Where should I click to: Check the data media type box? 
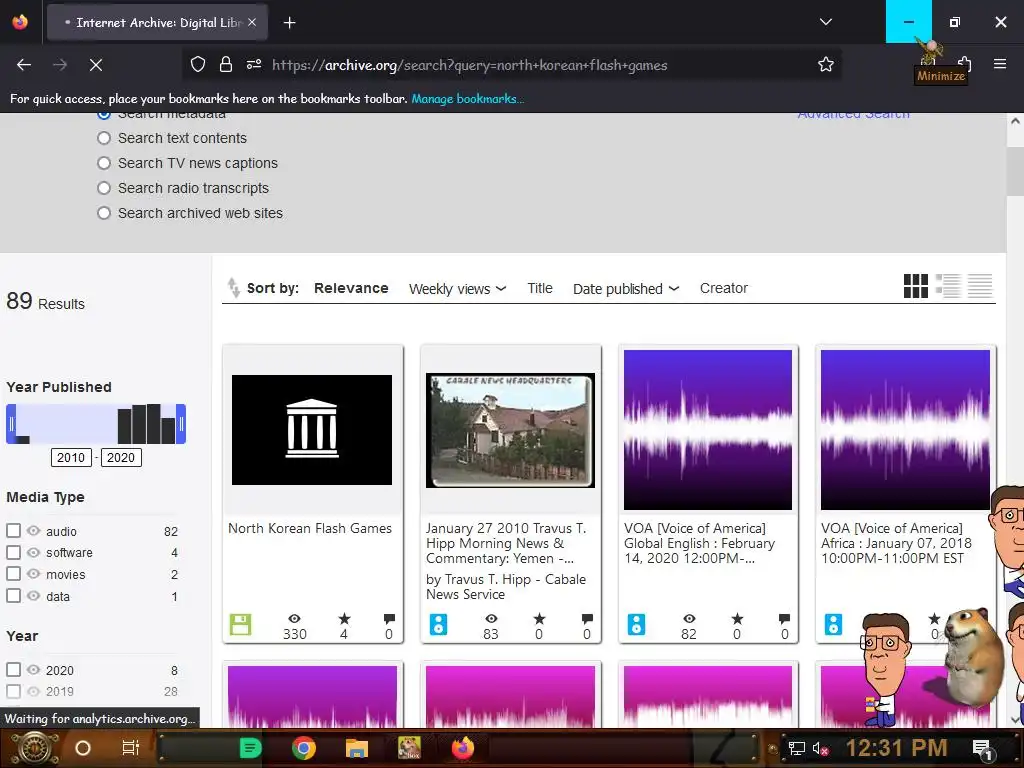(x=13, y=596)
